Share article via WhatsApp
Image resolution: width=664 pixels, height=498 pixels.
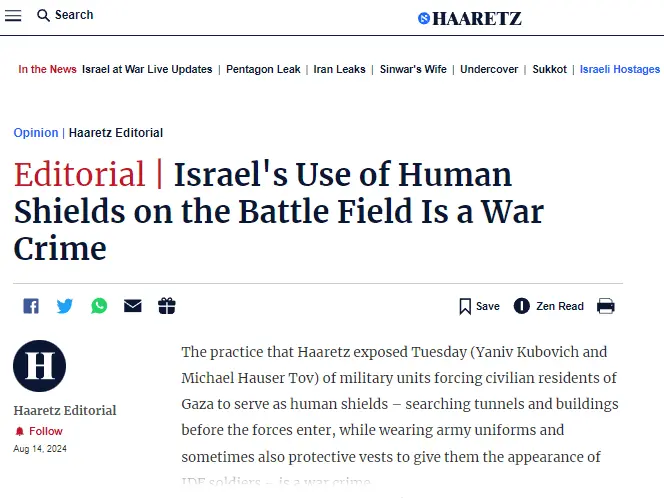pos(99,306)
